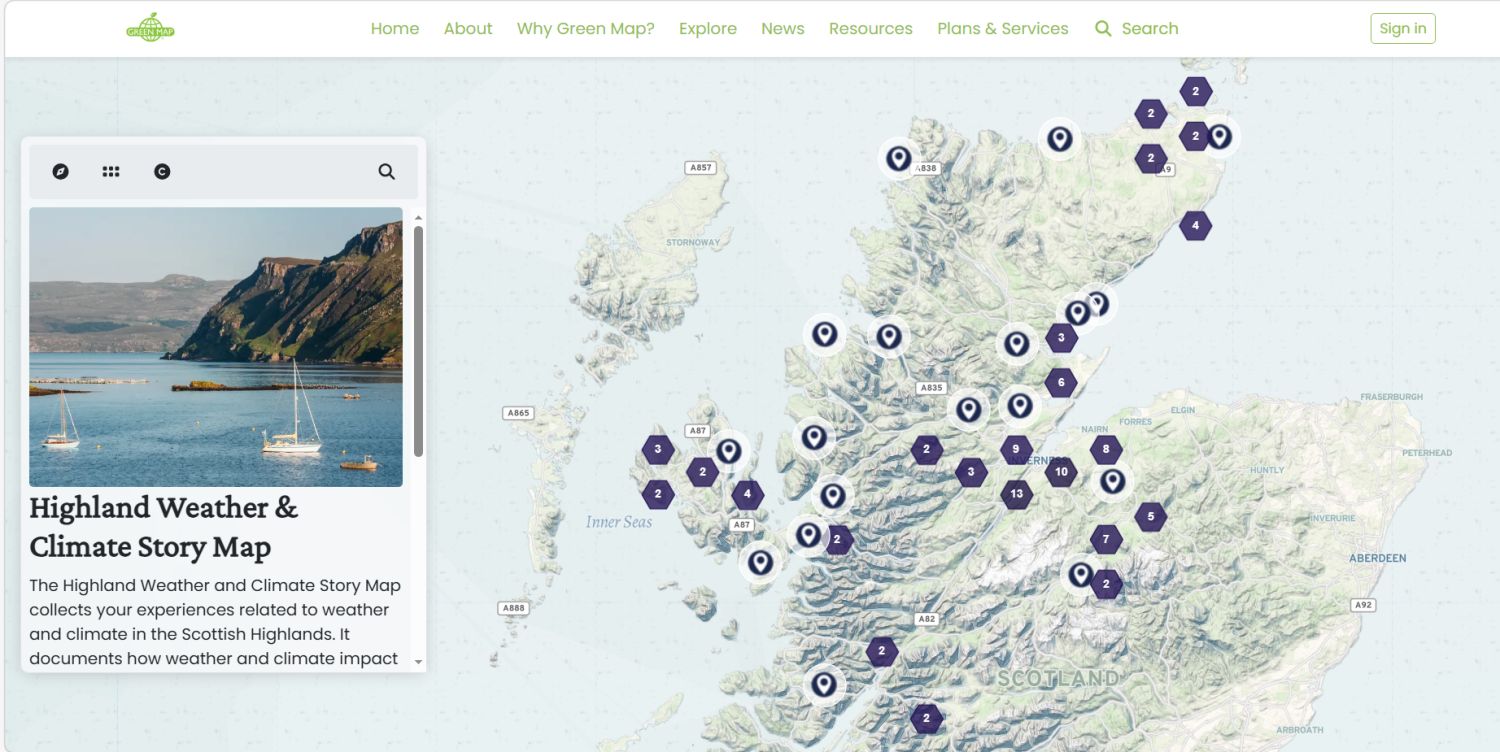Open the News page
The height and width of the screenshot is (752, 1500).
pyautogui.click(x=783, y=29)
